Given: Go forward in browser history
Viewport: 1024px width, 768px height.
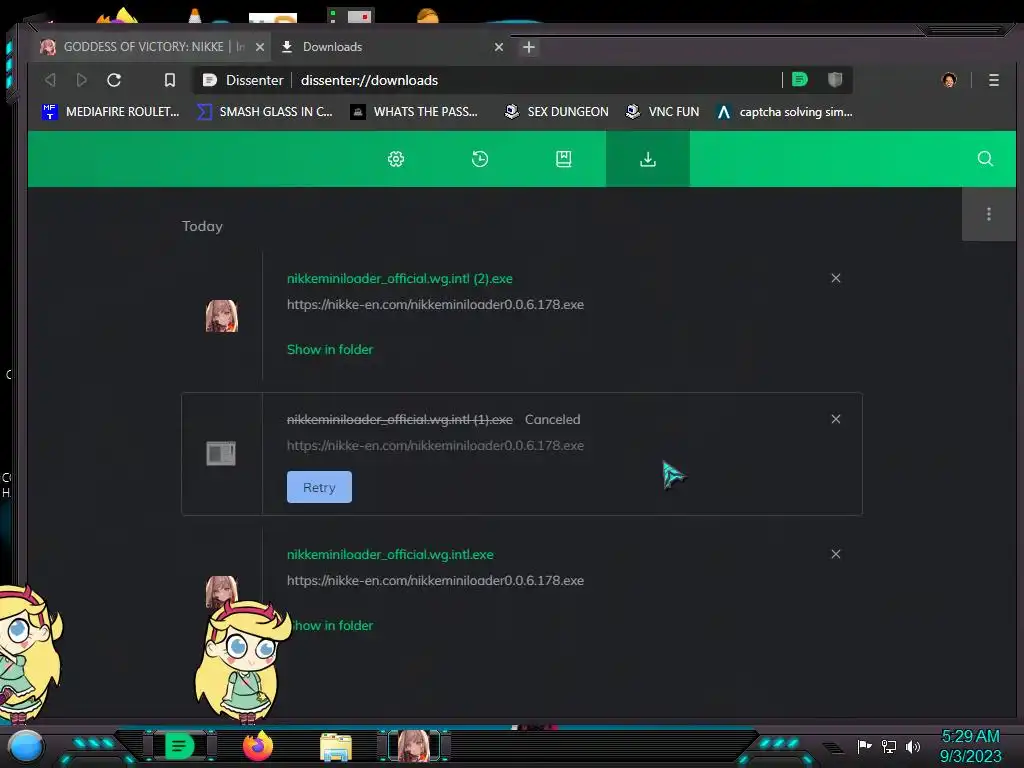Looking at the screenshot, I should tap(82, 80).
